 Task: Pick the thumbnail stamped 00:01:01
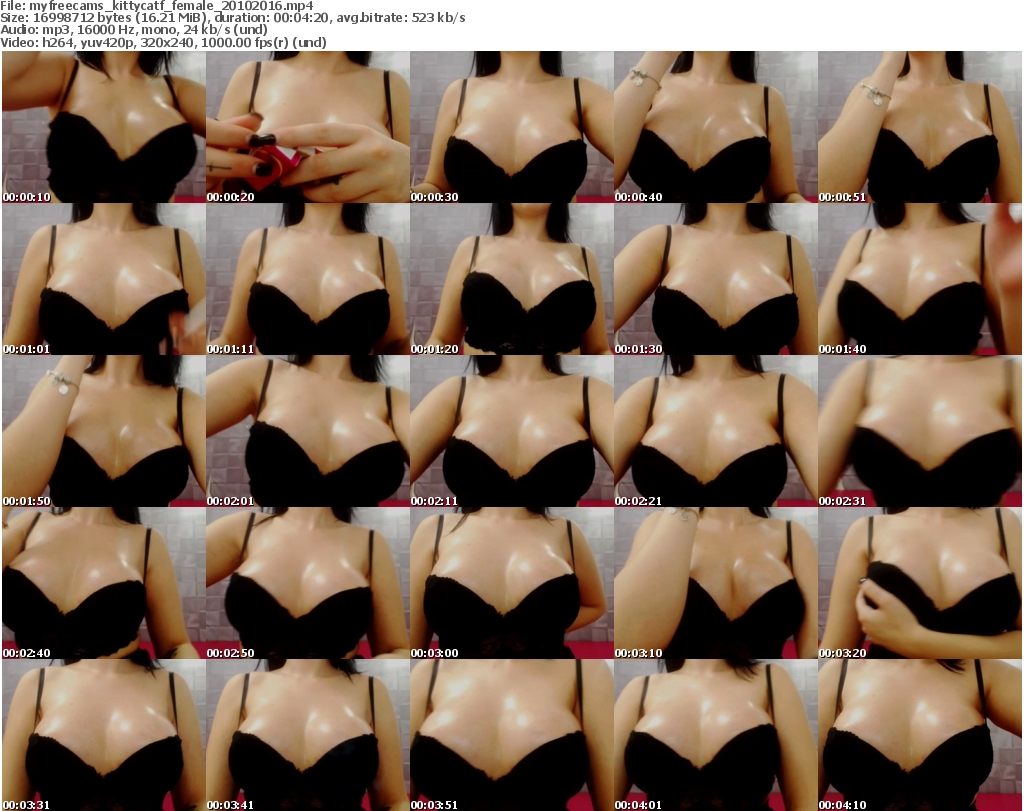tap(104, 279)
